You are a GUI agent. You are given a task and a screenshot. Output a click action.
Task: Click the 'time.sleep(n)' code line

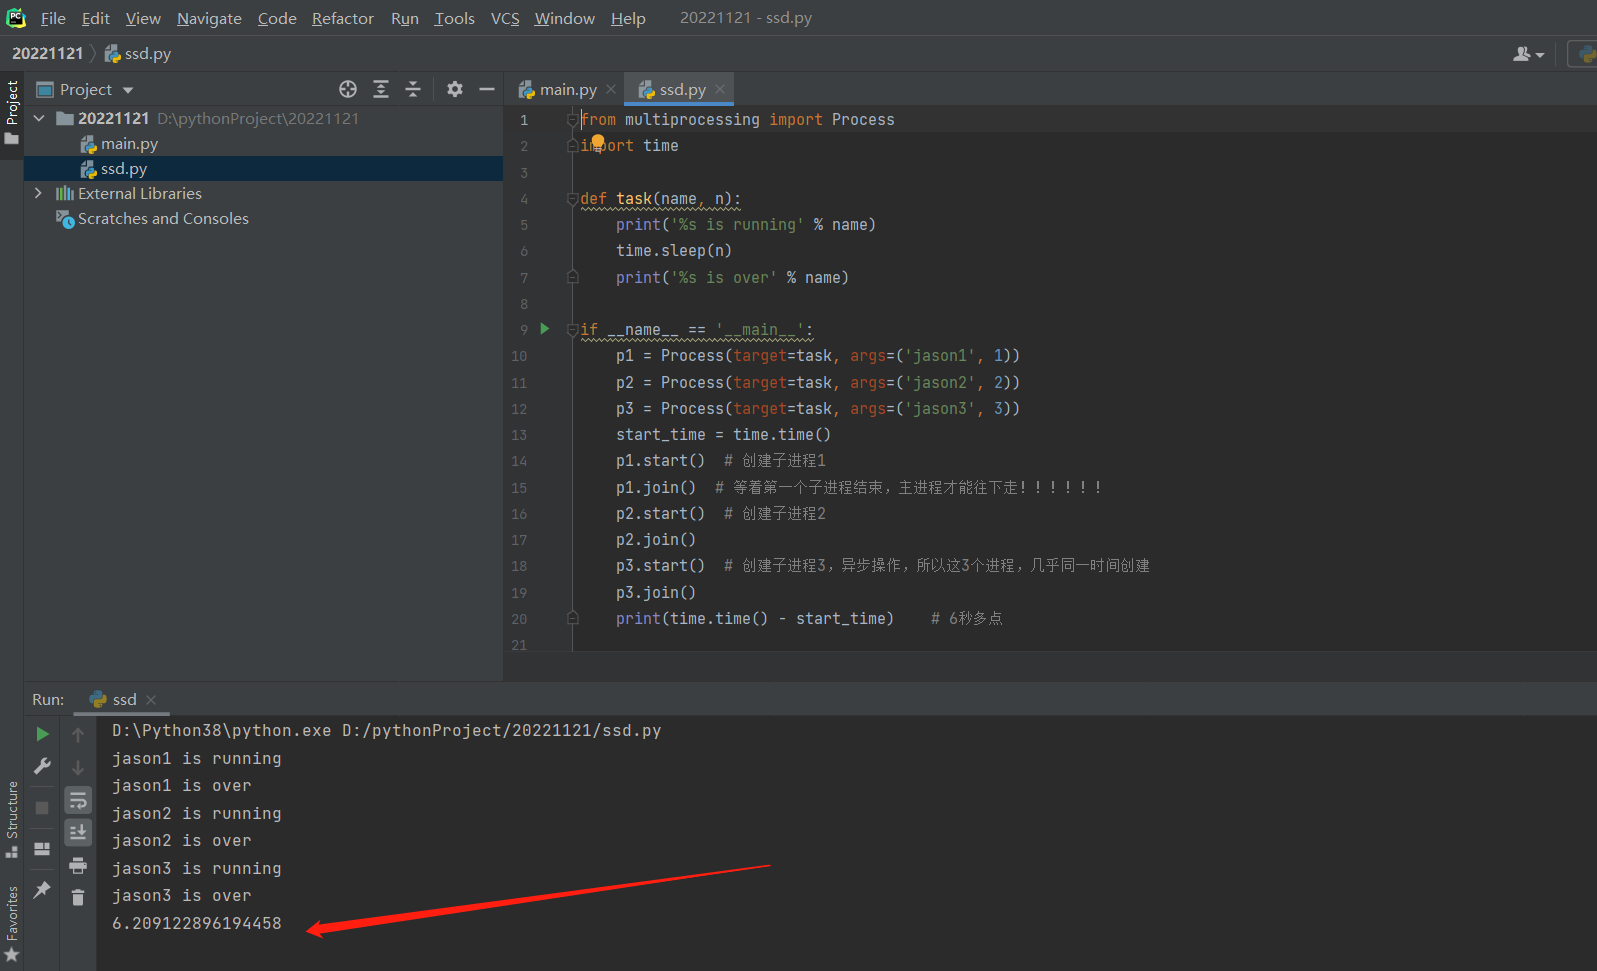[x=674, y=251]
